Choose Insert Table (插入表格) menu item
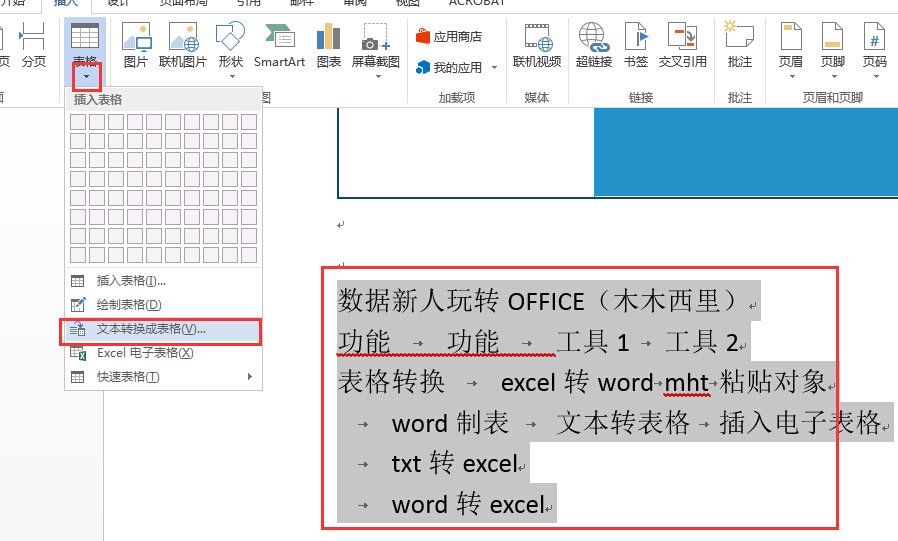The image size is (898, 541). 163,281
